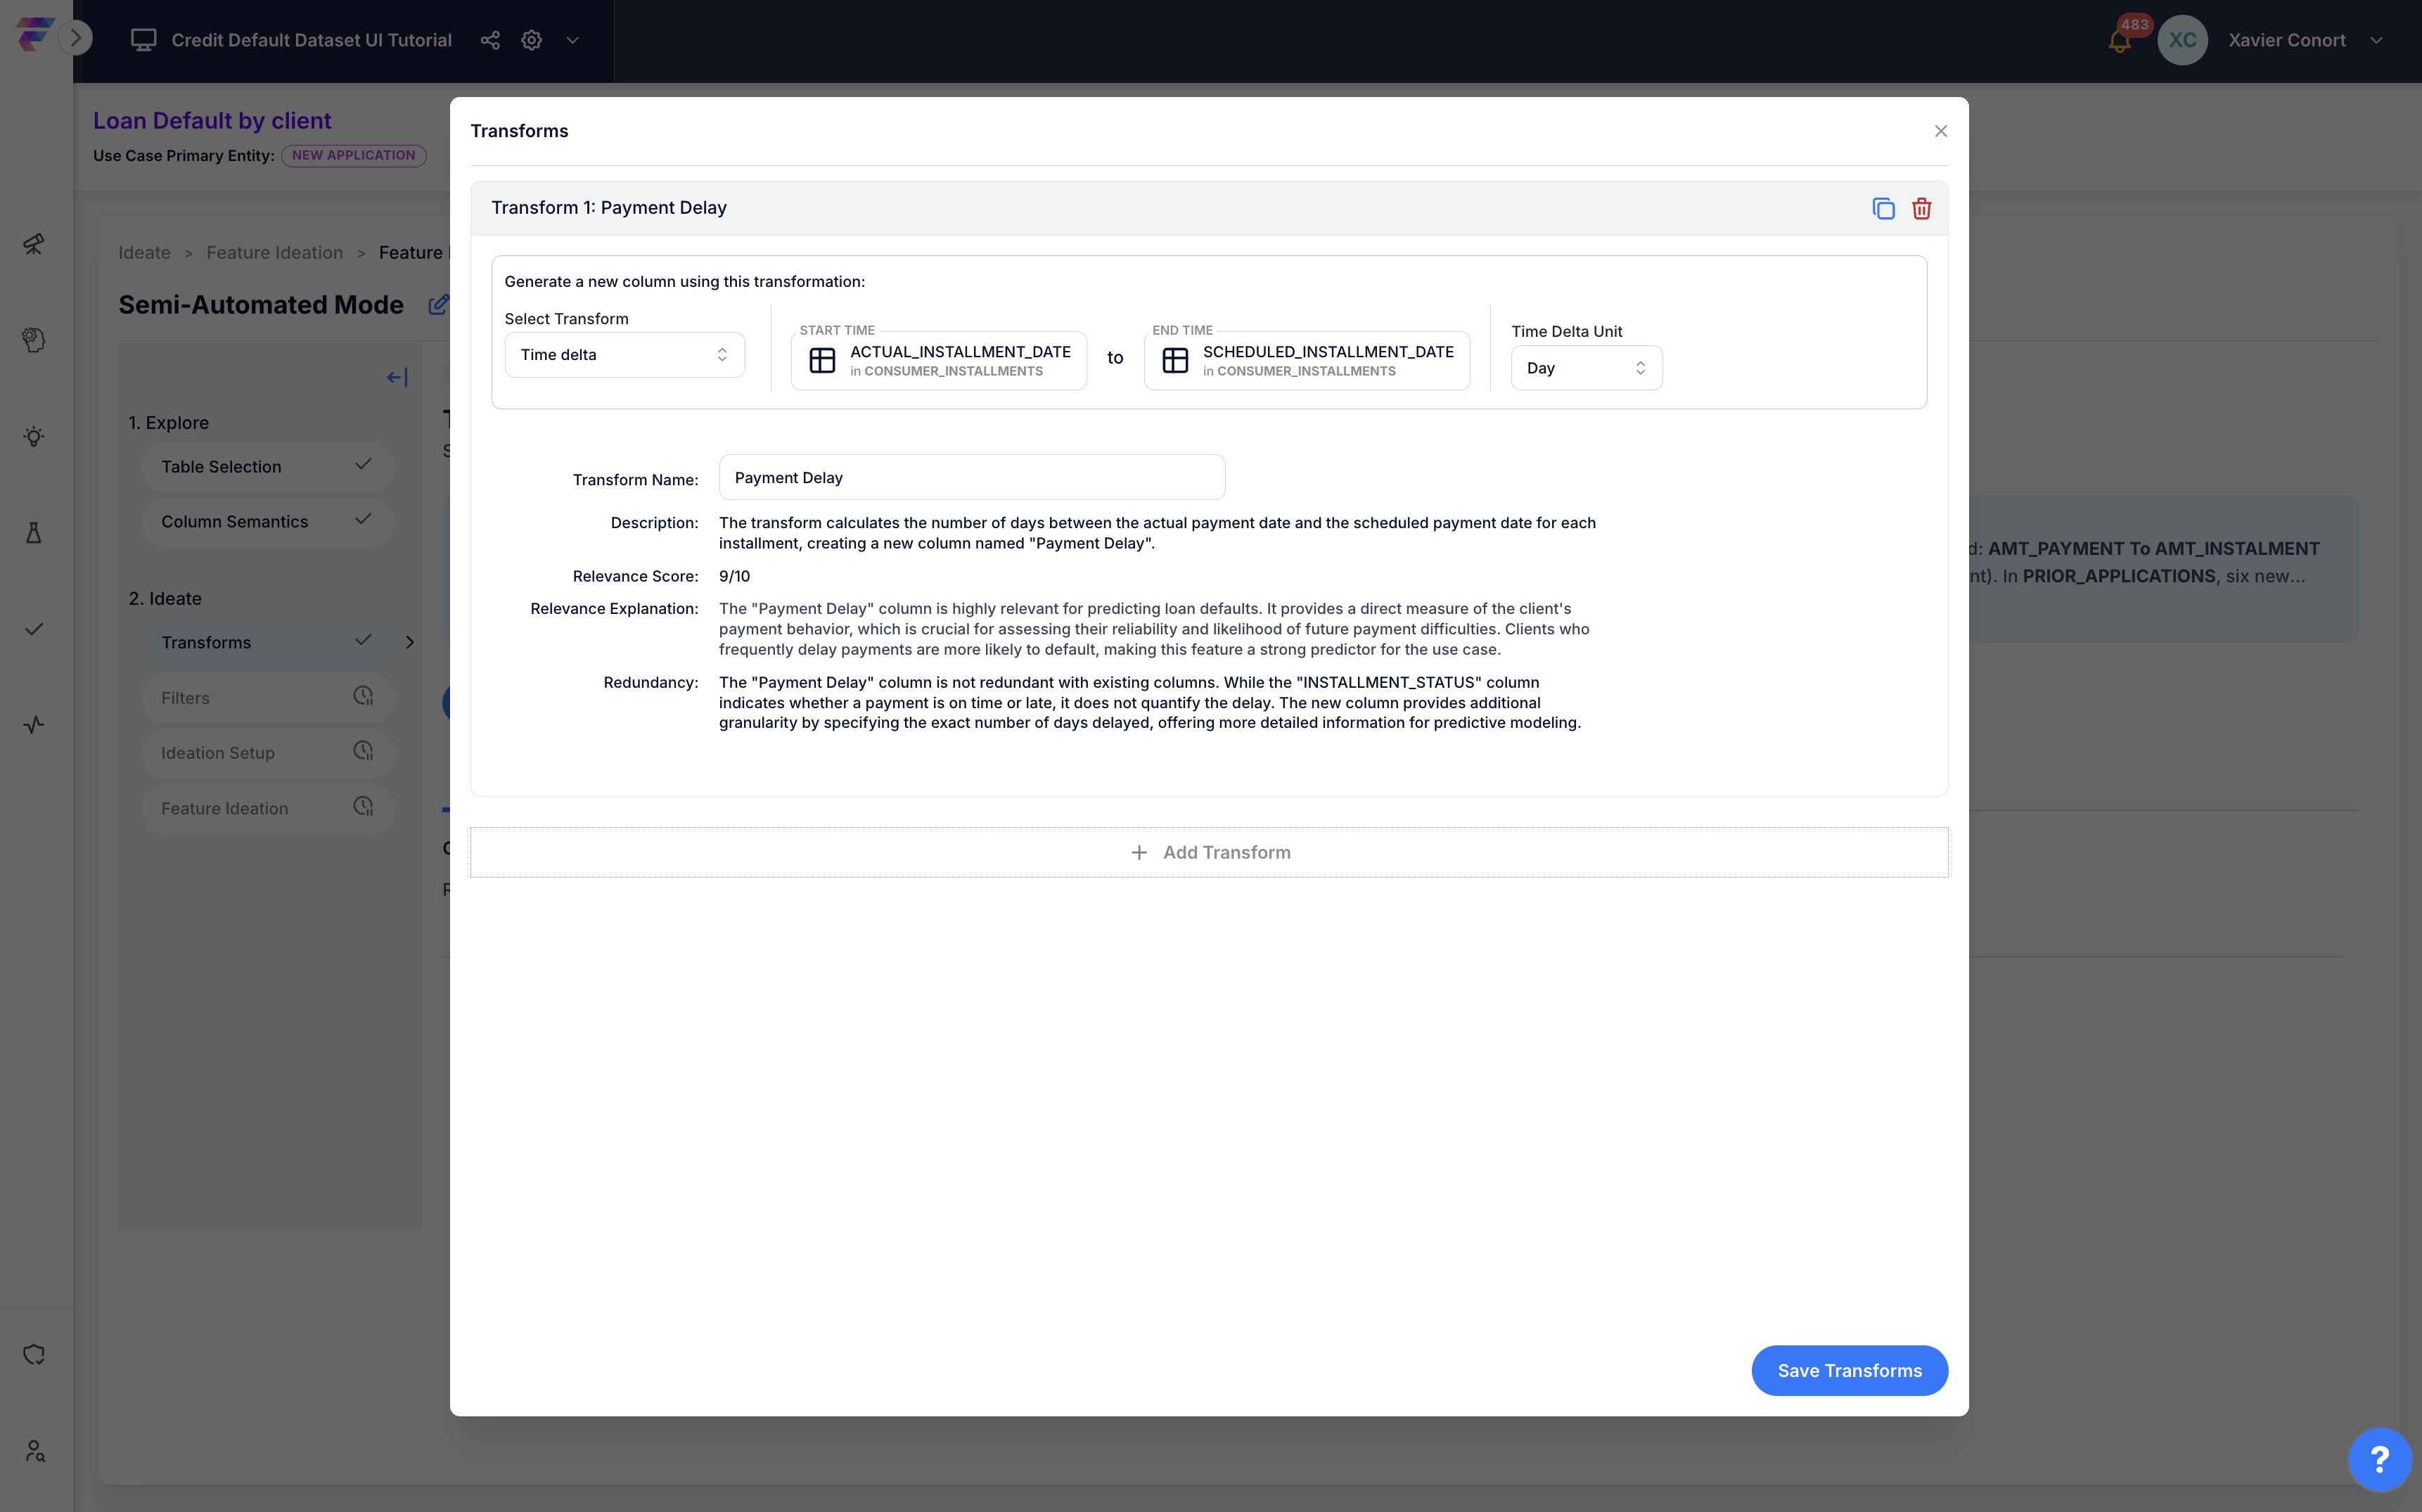Click the flask icon in left sidebar

point(34,532)
